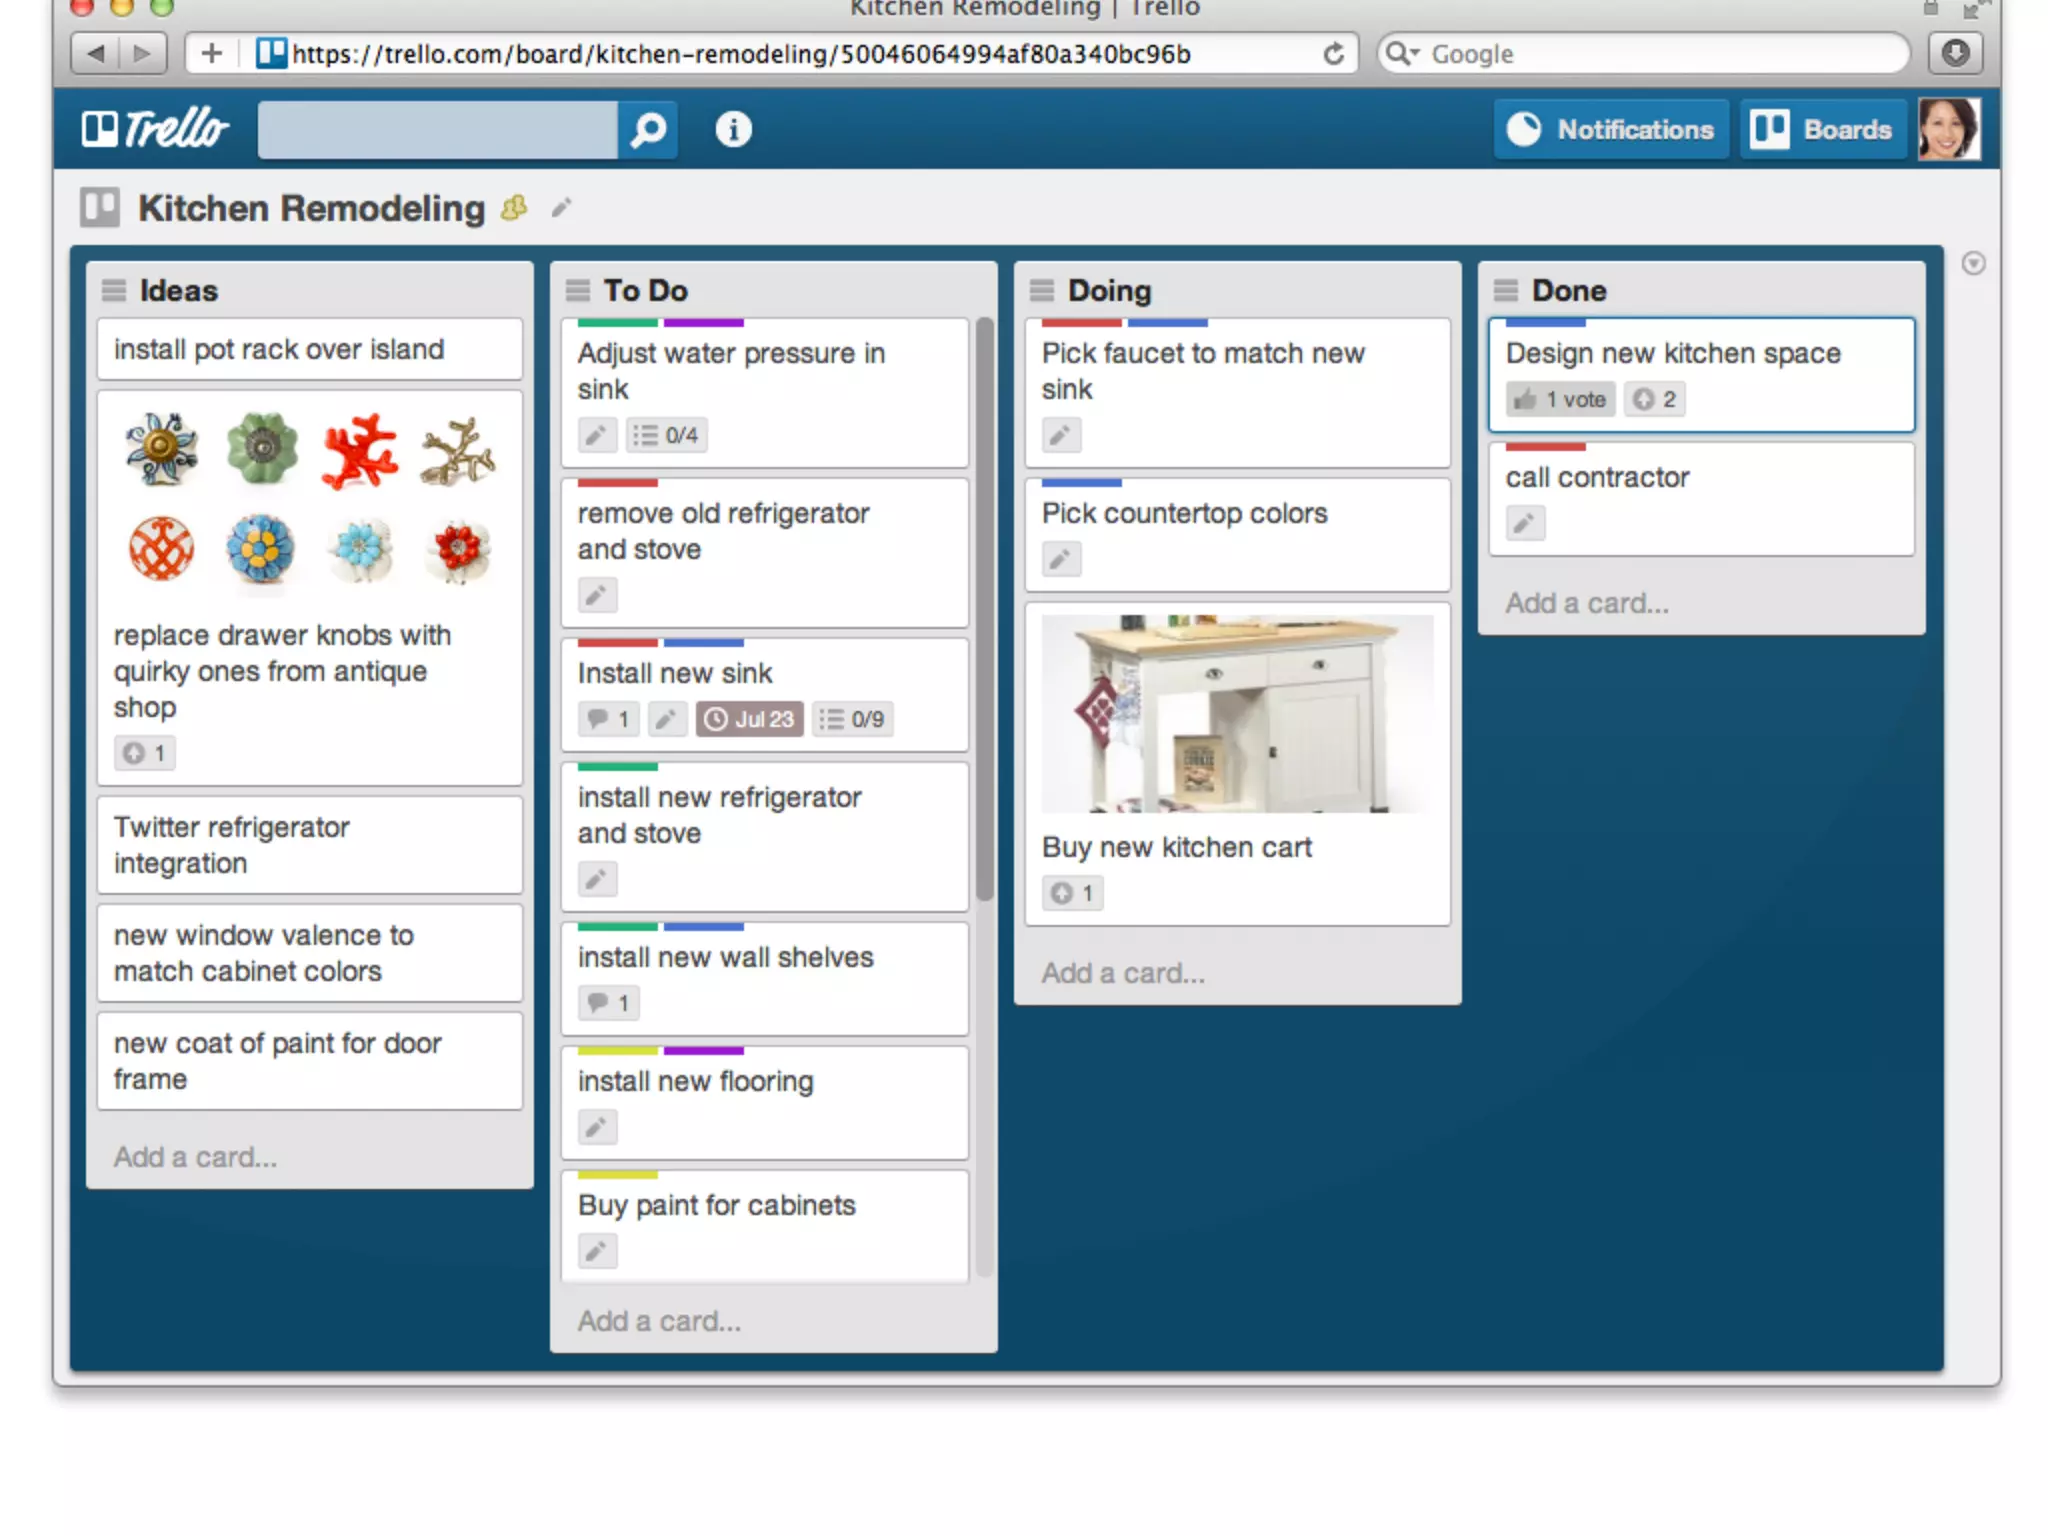This screenshot has height=1536, width=2048.
Task: Click the Trello search magnifier button
Action: (x=648, y=129)
